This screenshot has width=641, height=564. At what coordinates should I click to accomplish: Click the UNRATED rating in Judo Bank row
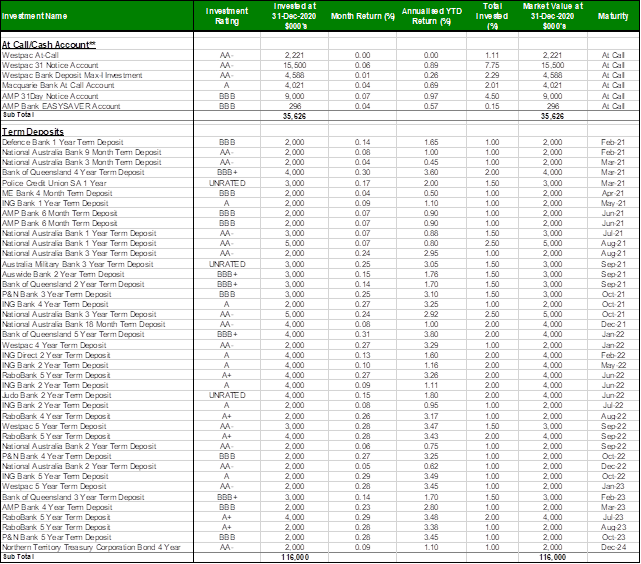[227, 395]
